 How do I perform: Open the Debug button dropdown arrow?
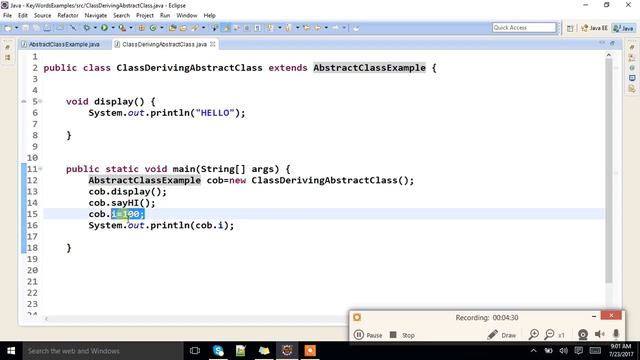95,28
